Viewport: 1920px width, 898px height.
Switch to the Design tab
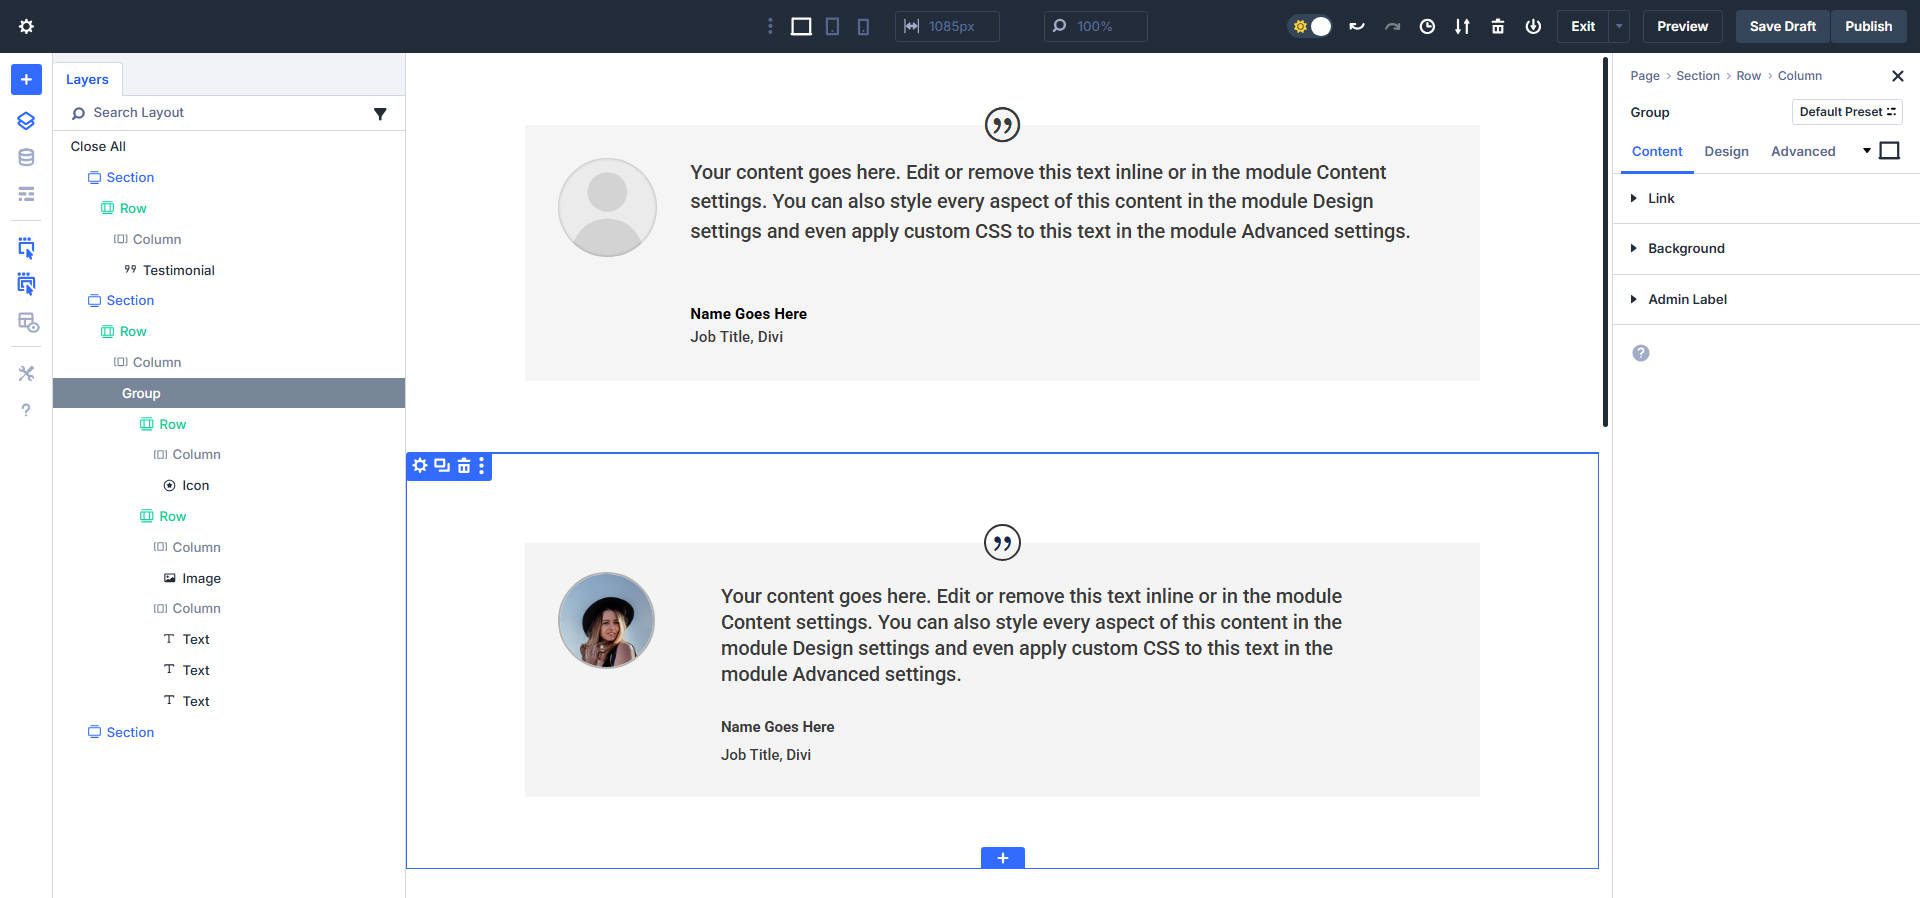1726,152
